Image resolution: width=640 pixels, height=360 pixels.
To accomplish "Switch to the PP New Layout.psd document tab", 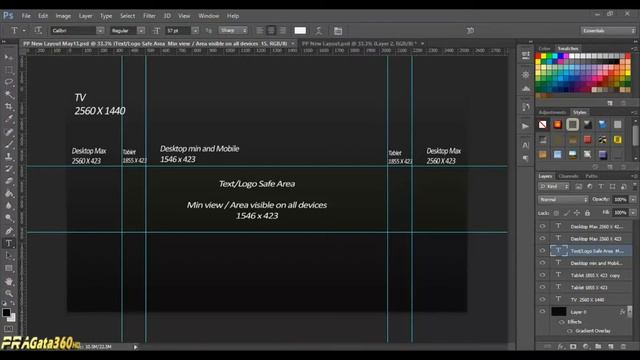I will point(360,43).
